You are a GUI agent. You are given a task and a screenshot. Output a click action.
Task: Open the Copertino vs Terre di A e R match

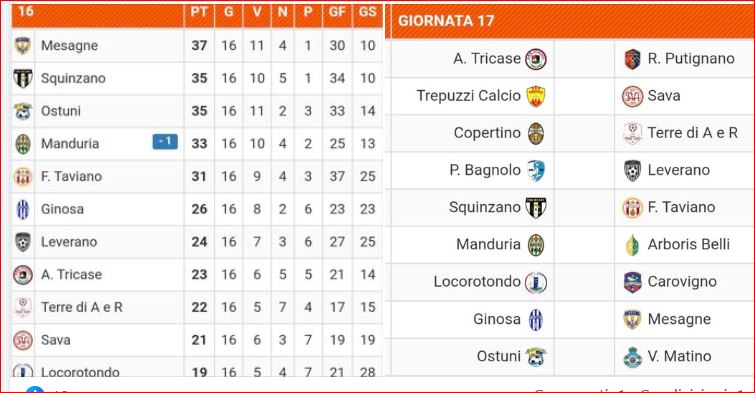(x=573, y=133)
